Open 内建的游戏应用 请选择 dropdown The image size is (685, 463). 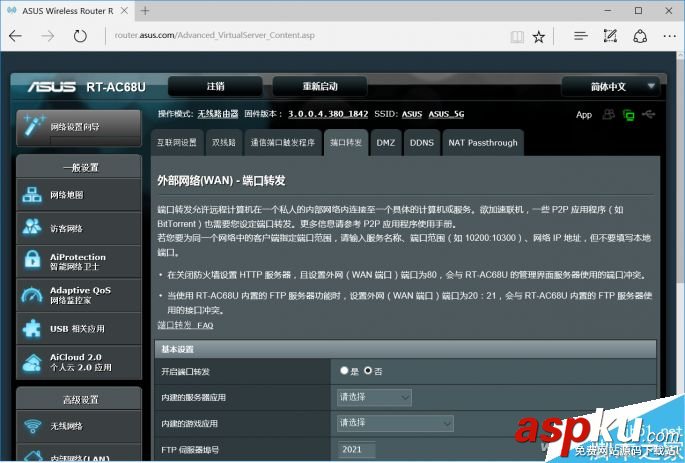(395, 423)
